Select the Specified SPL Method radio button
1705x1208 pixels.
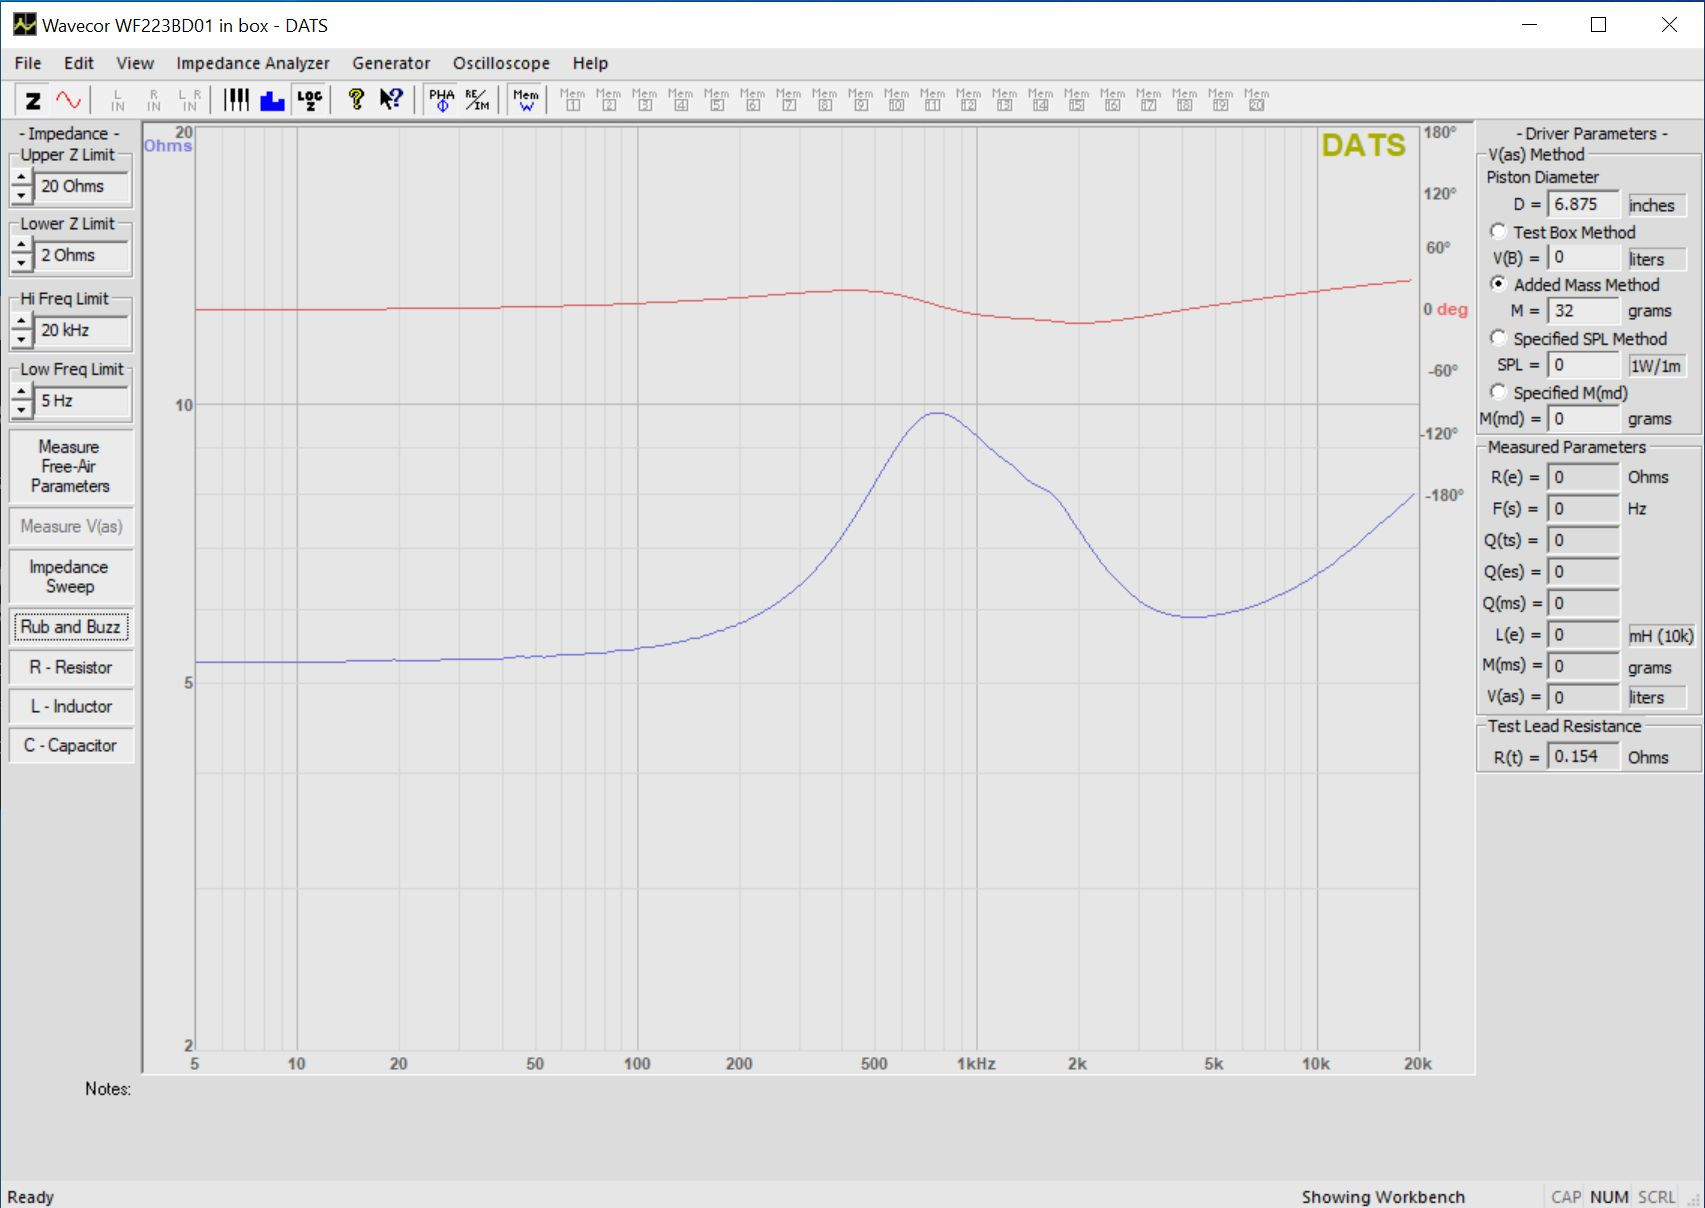pyautogui.click(x=1498, y=338)
